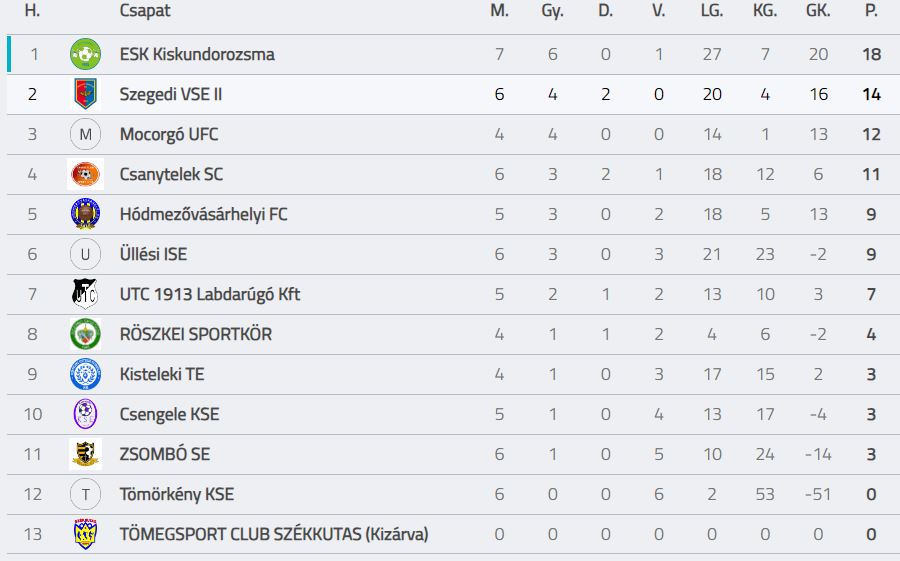The image size is (900, 561).
Task: Click the Üllési ISE 'U' placeholder logo
Action: point(85,254)
